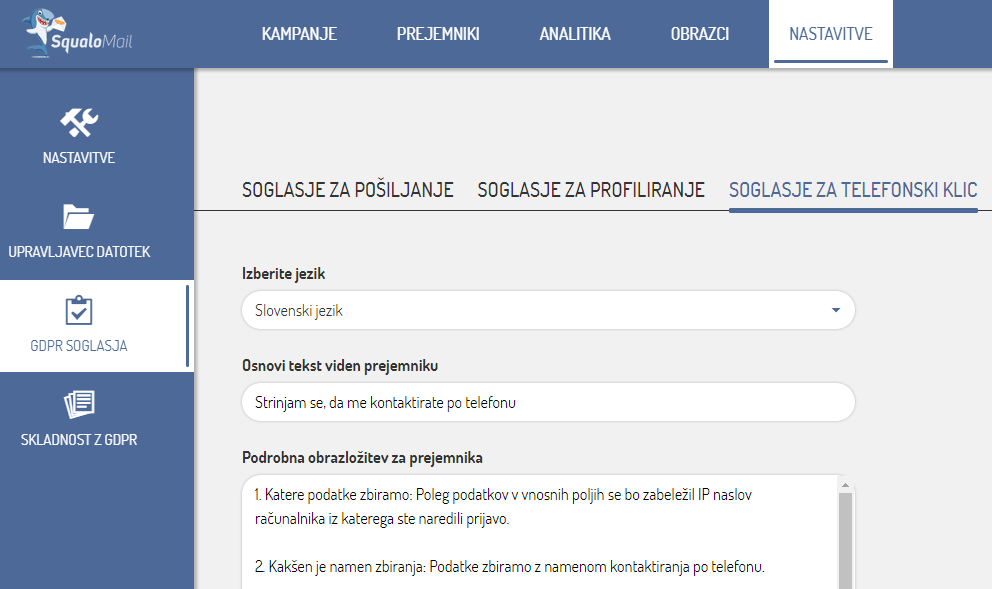Open the Analitika section
The height and width of the screenshot is (589, 992).
575,34
